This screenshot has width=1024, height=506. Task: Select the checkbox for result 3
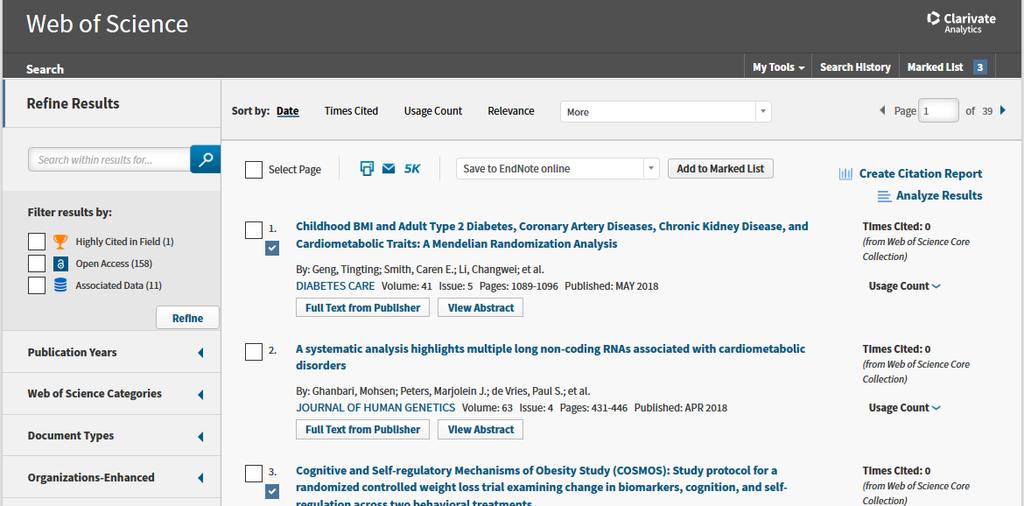coord(253,473)
